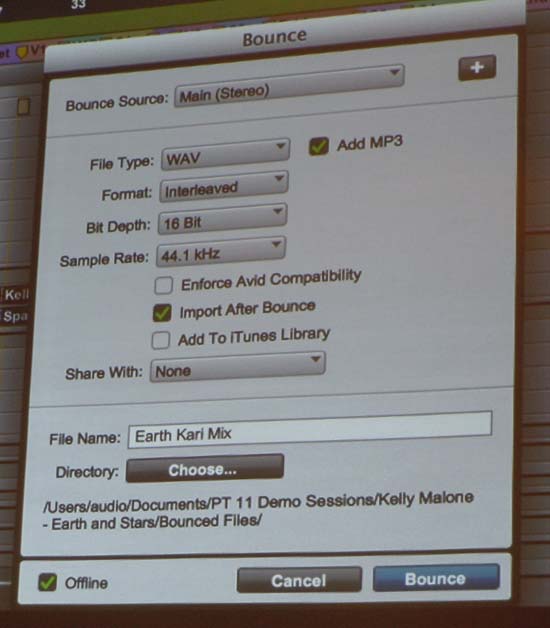Open the File Type WAV dropdown
Image resolution: width=550 pixels, height=628 pixels.
tap(225, 154)
